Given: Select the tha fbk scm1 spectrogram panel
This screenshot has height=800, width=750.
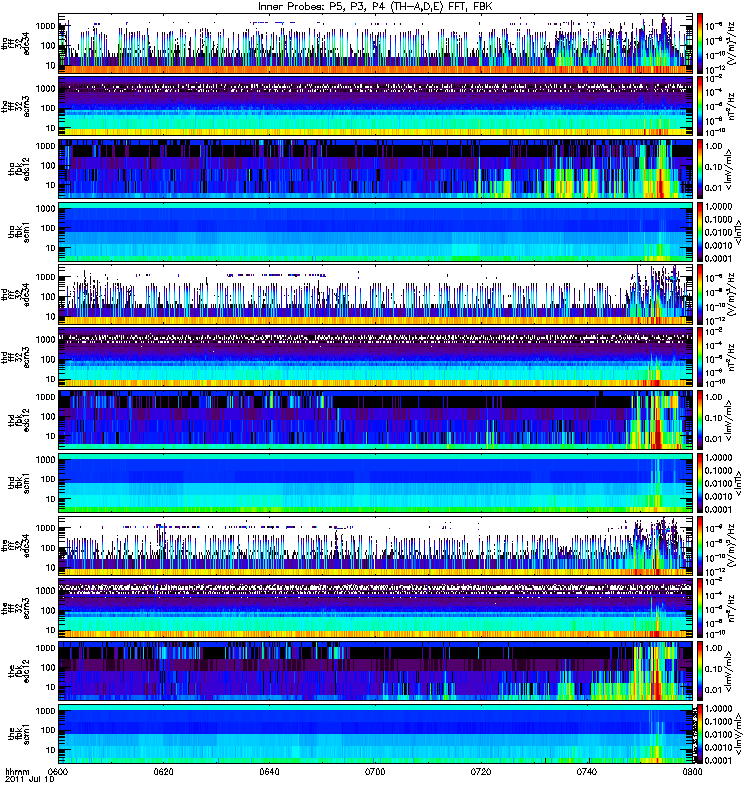Looking at the screenshot, I should pos(376,232).
